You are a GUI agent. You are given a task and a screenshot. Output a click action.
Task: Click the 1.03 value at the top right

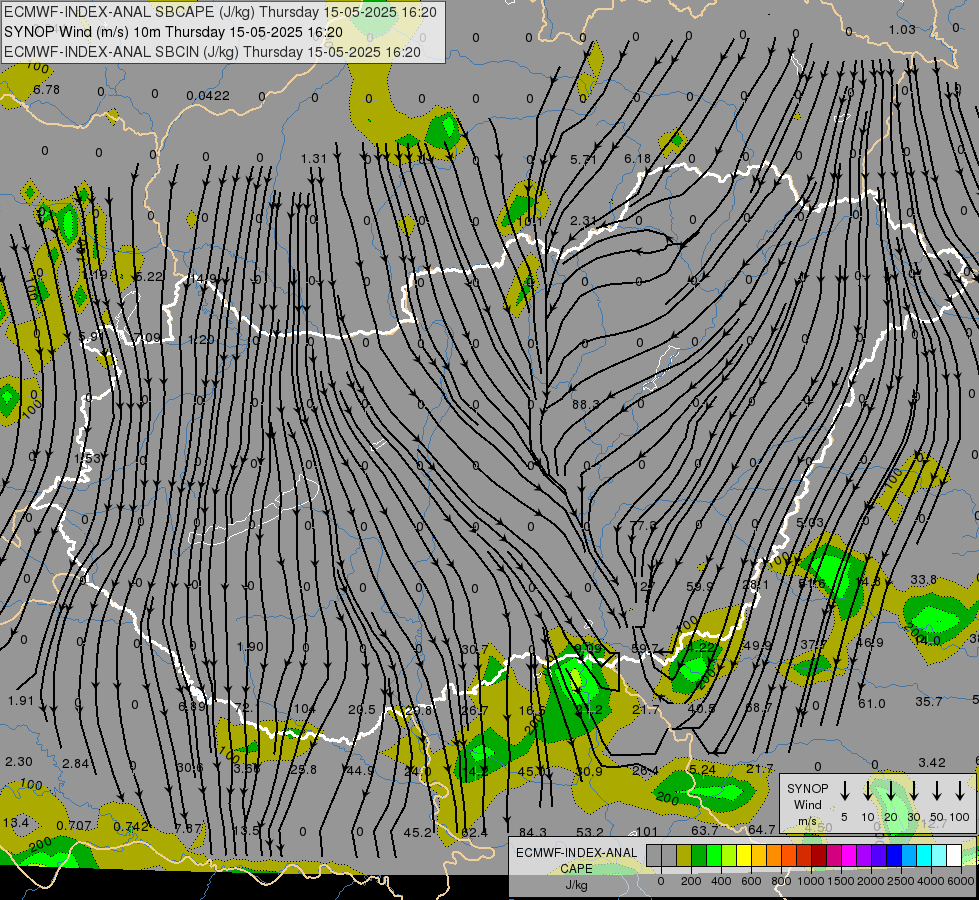[902, 29]
